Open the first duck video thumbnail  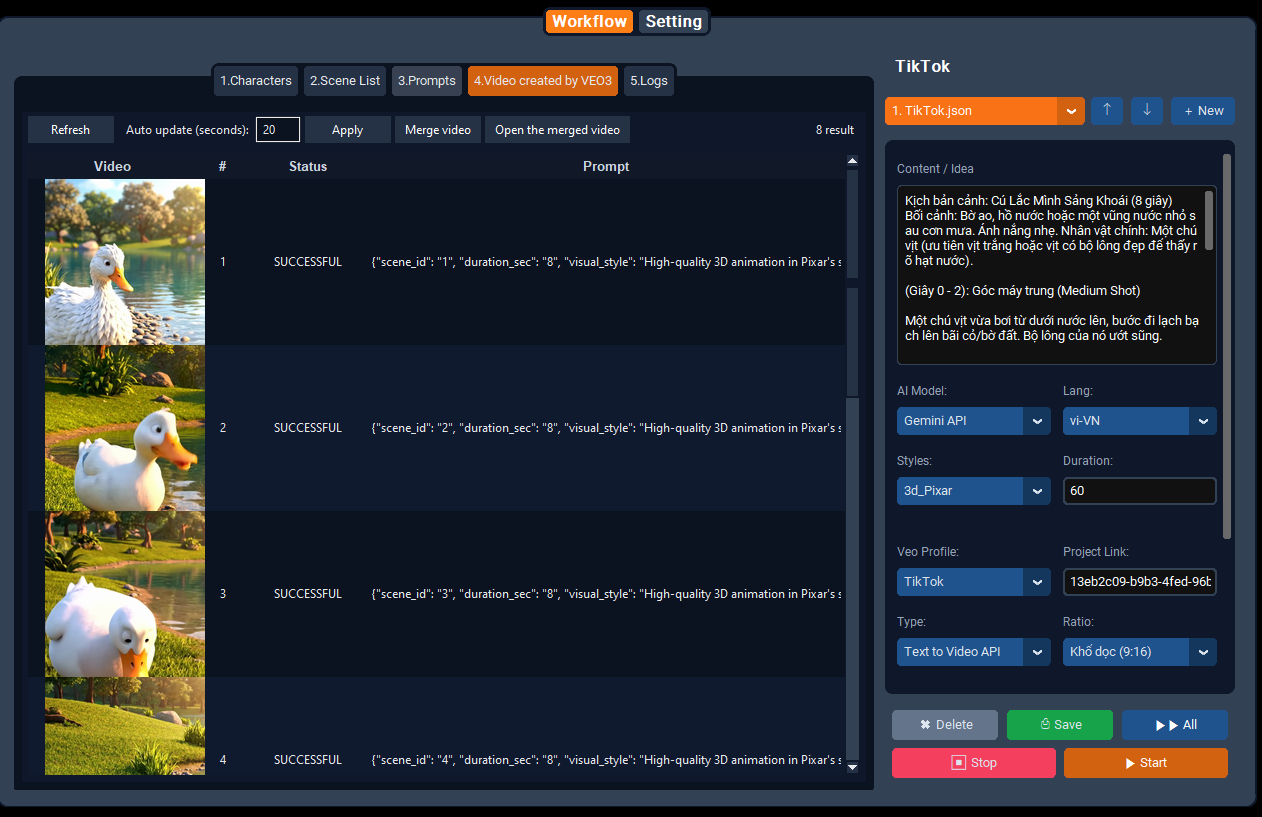[125, 262]
